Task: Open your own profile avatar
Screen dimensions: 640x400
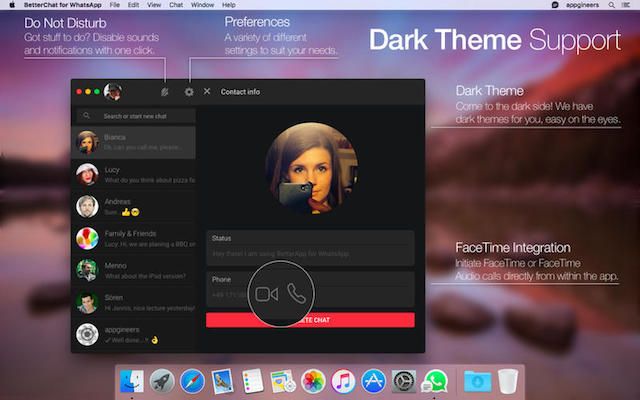Action: pyautogui.click(x=113, y=91)
